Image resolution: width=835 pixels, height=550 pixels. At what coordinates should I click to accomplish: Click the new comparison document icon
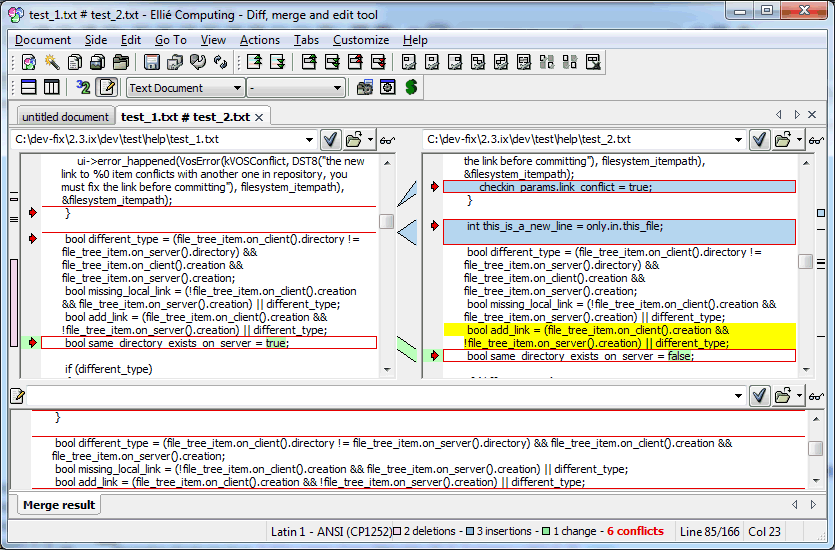pyautogui.click(x=29, y=62)
